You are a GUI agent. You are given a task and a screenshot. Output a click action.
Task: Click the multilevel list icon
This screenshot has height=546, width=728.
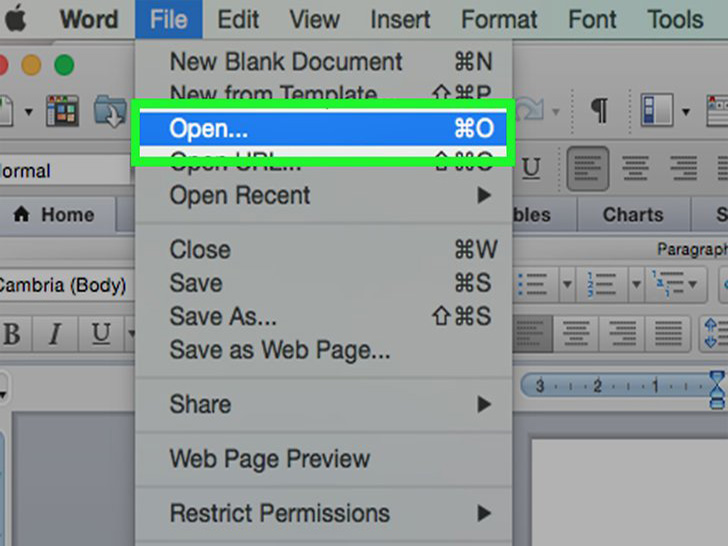[x=670, y=284]
